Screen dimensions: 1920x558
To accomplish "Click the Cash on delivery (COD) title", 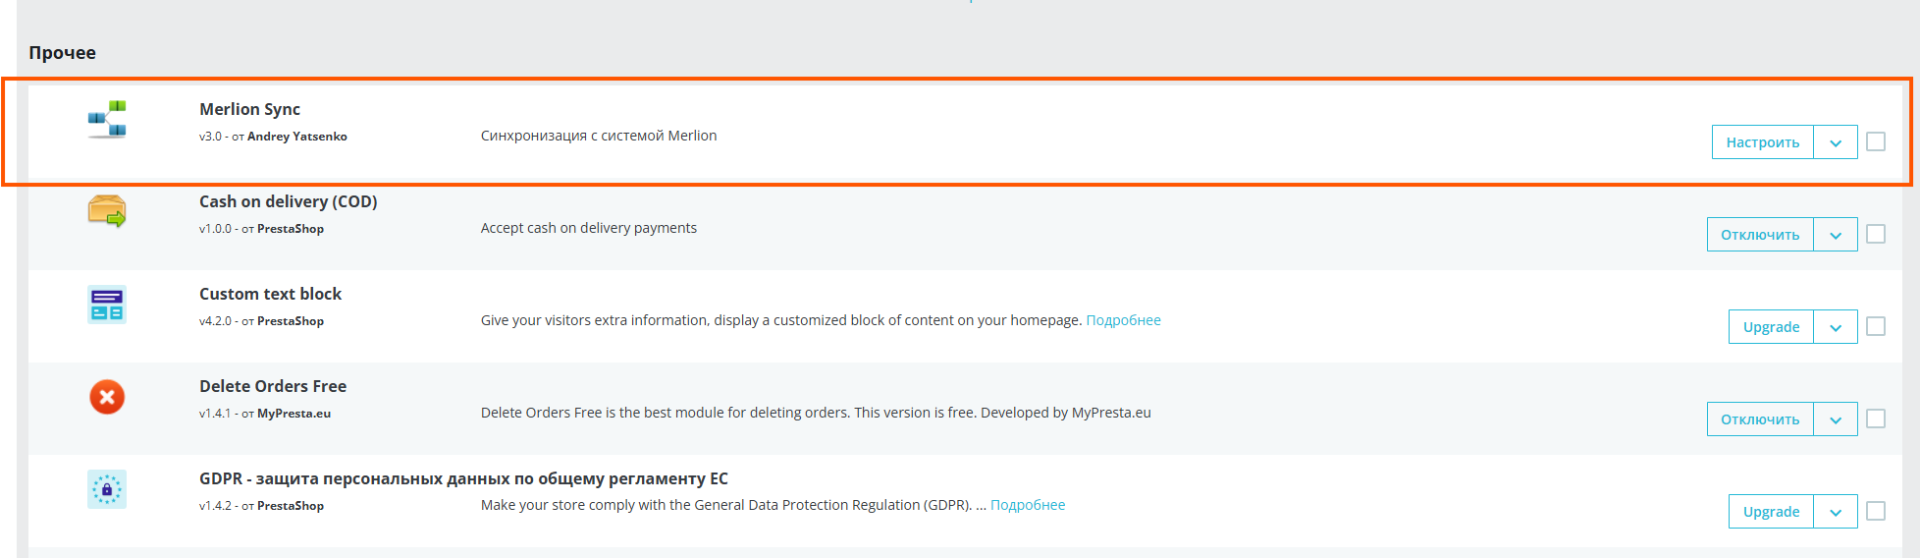I will pos(288,201).
